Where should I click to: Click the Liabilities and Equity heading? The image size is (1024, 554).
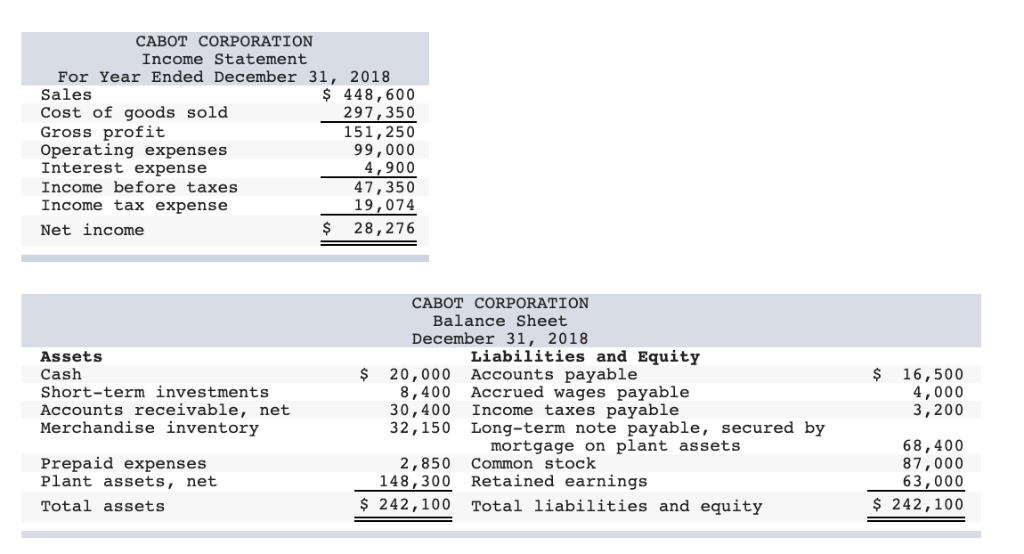(585, 357)
